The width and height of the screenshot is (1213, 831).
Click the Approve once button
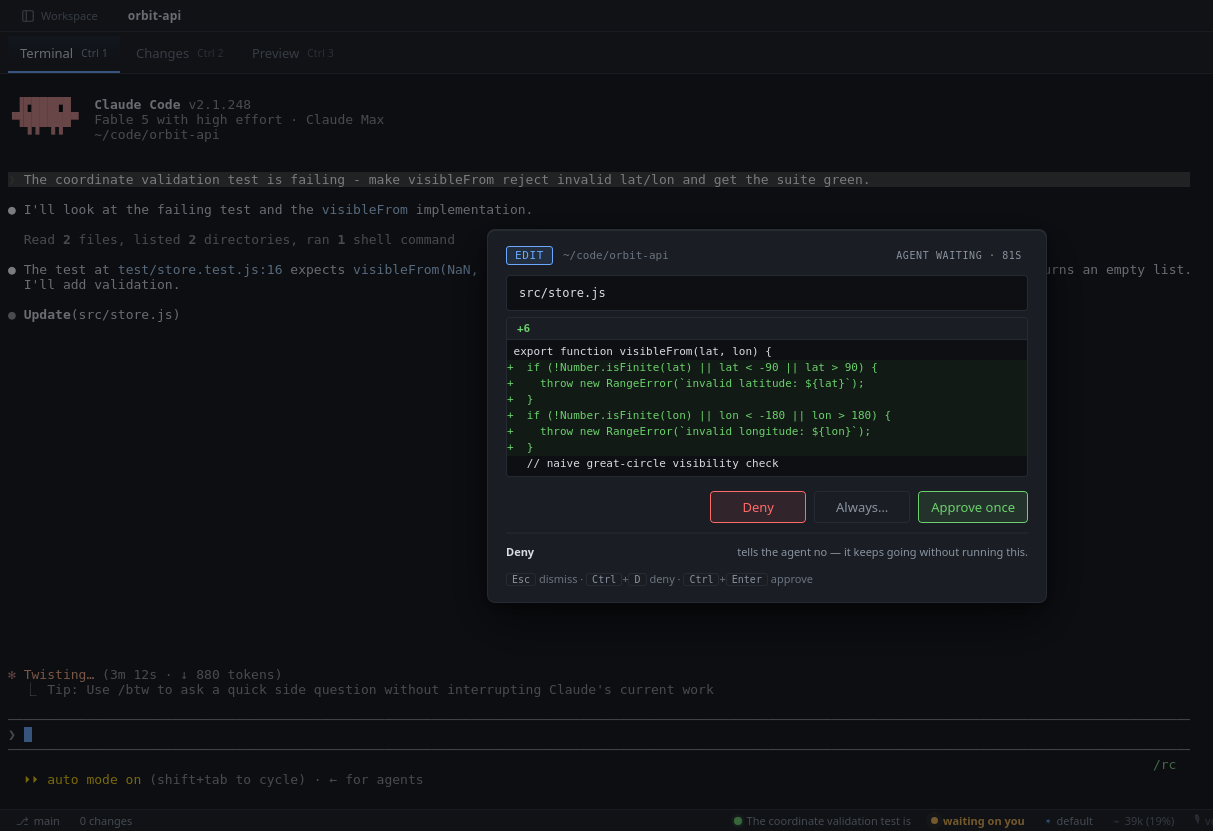(973, 507)
